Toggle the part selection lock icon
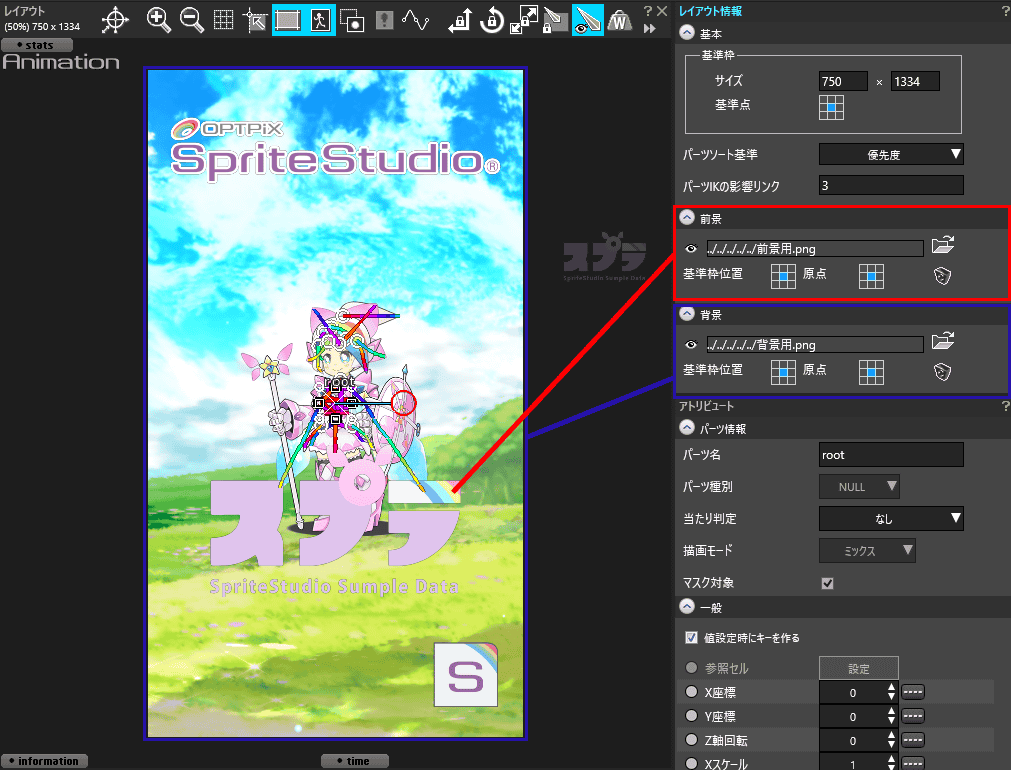 pyautogui.click(x=555, y=20)
